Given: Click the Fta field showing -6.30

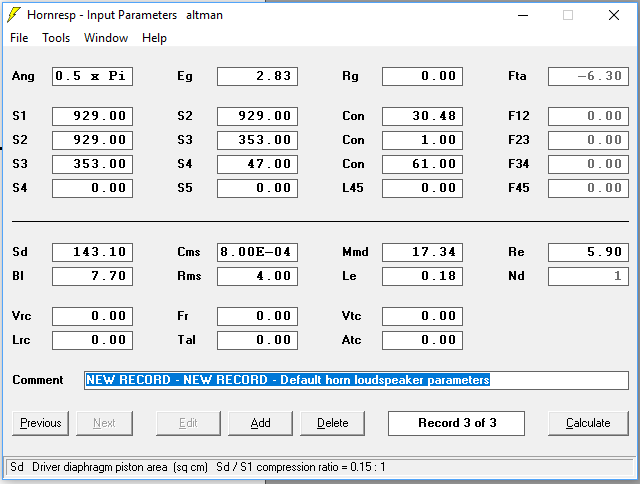Looking at the screenshot, I should (588, 76).
